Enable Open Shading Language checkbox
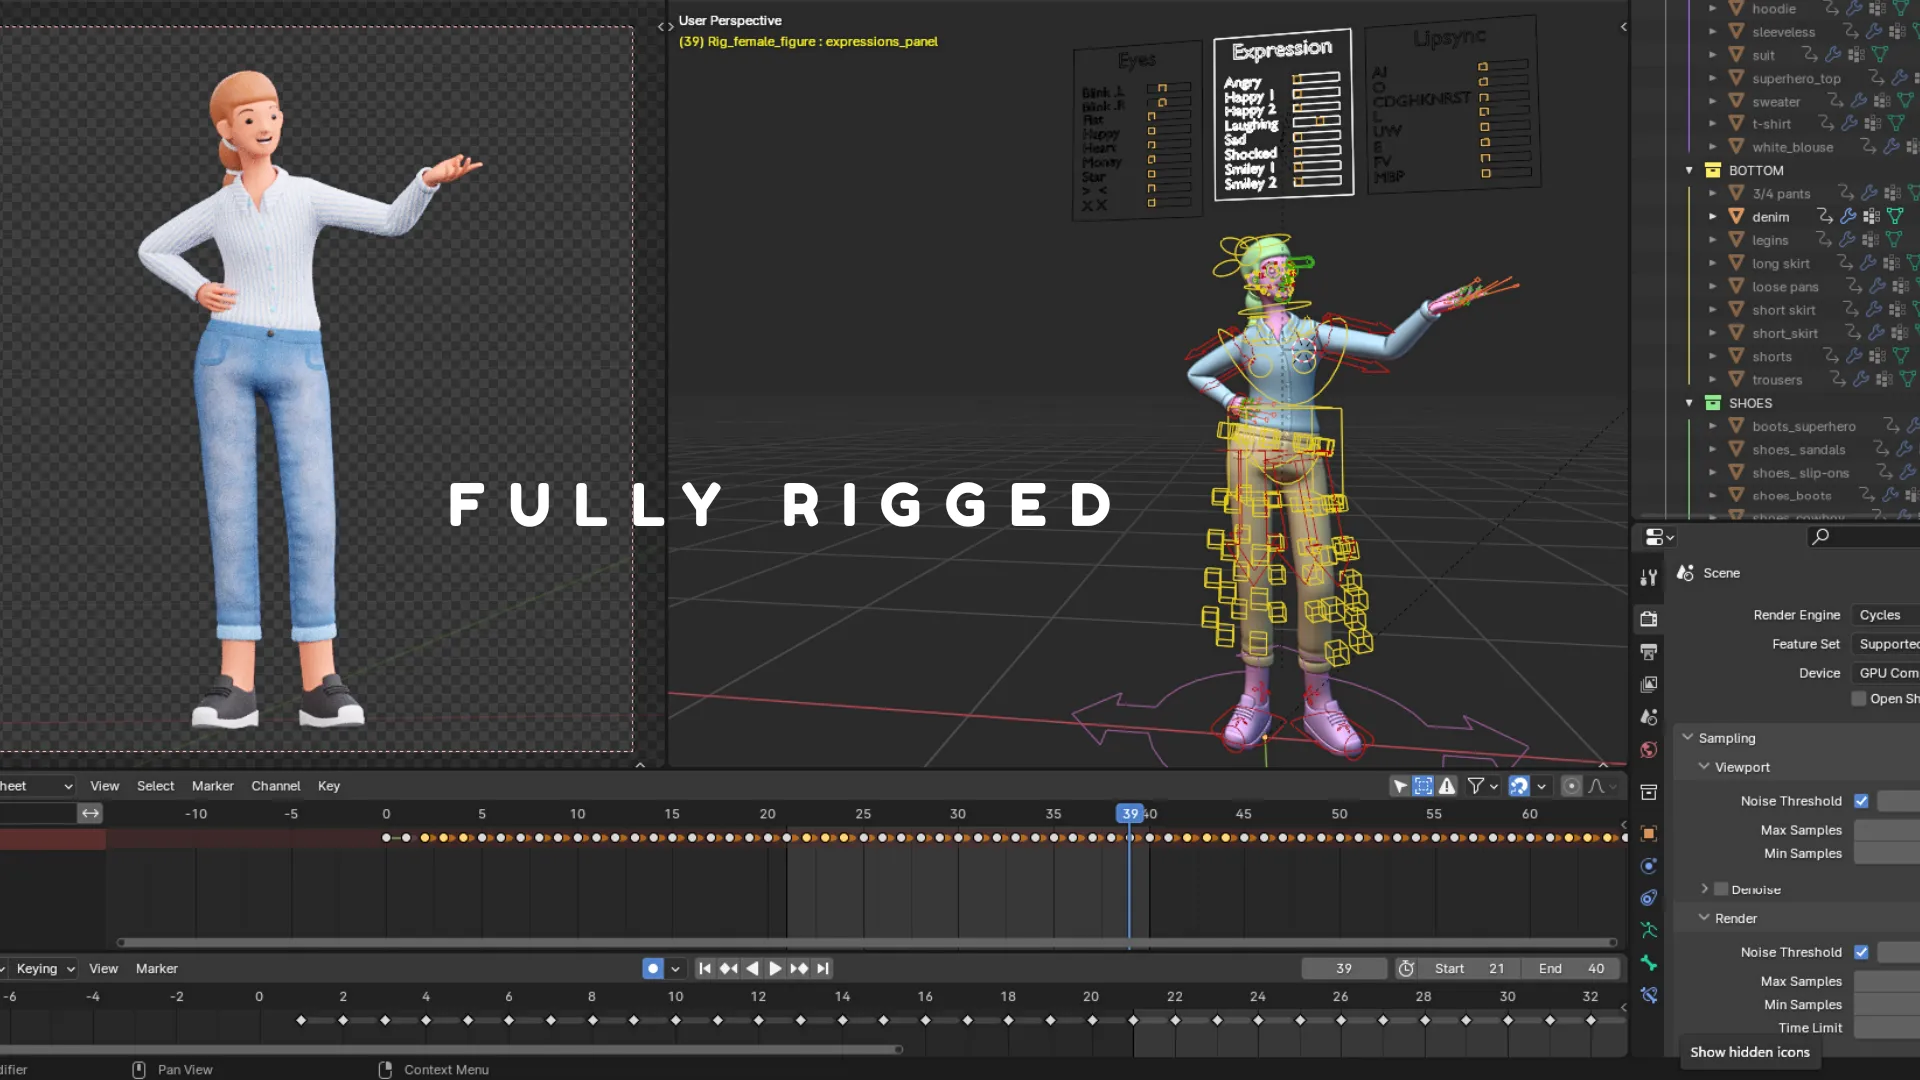The image size is (1920, 1080). tap(1857, 698)
